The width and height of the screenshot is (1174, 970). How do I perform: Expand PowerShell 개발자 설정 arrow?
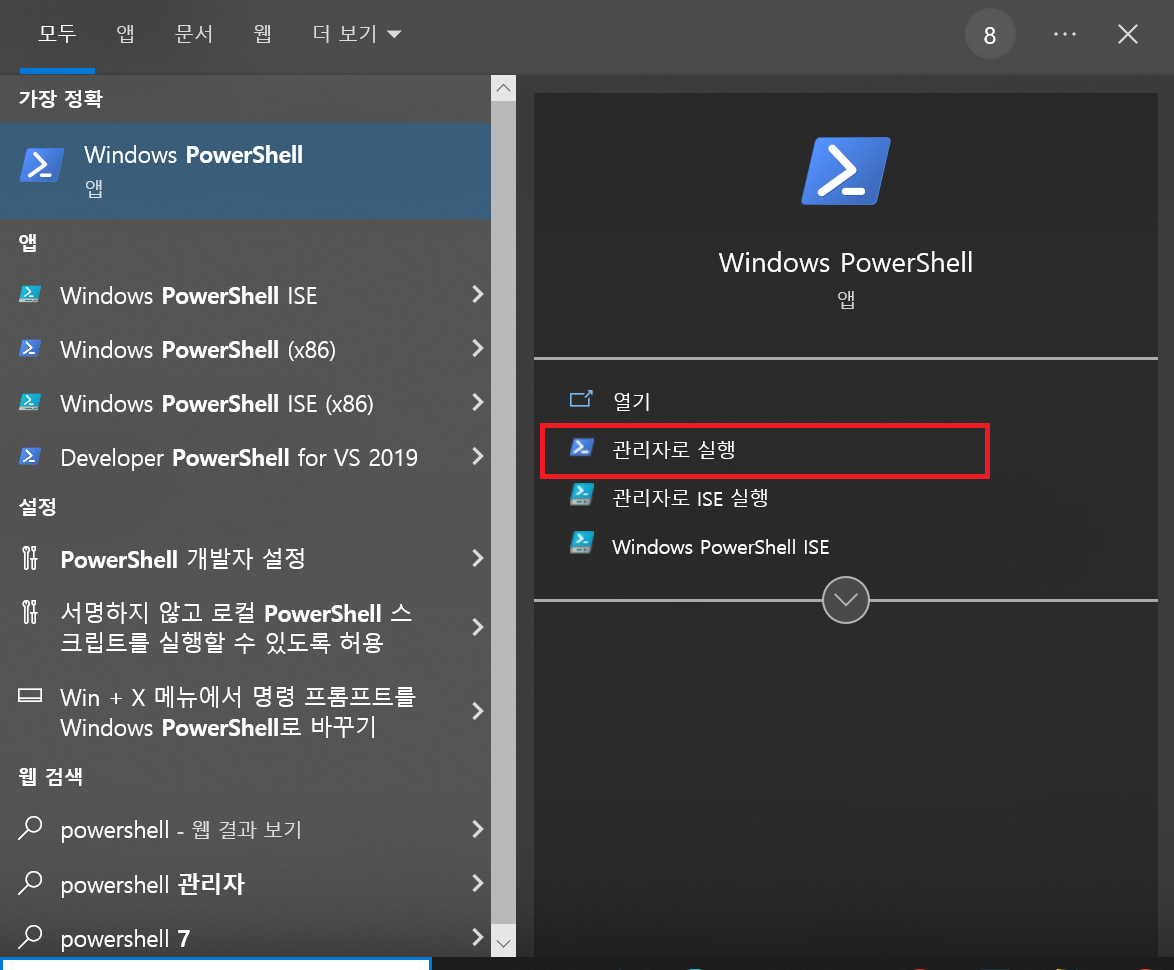point(478,558)
